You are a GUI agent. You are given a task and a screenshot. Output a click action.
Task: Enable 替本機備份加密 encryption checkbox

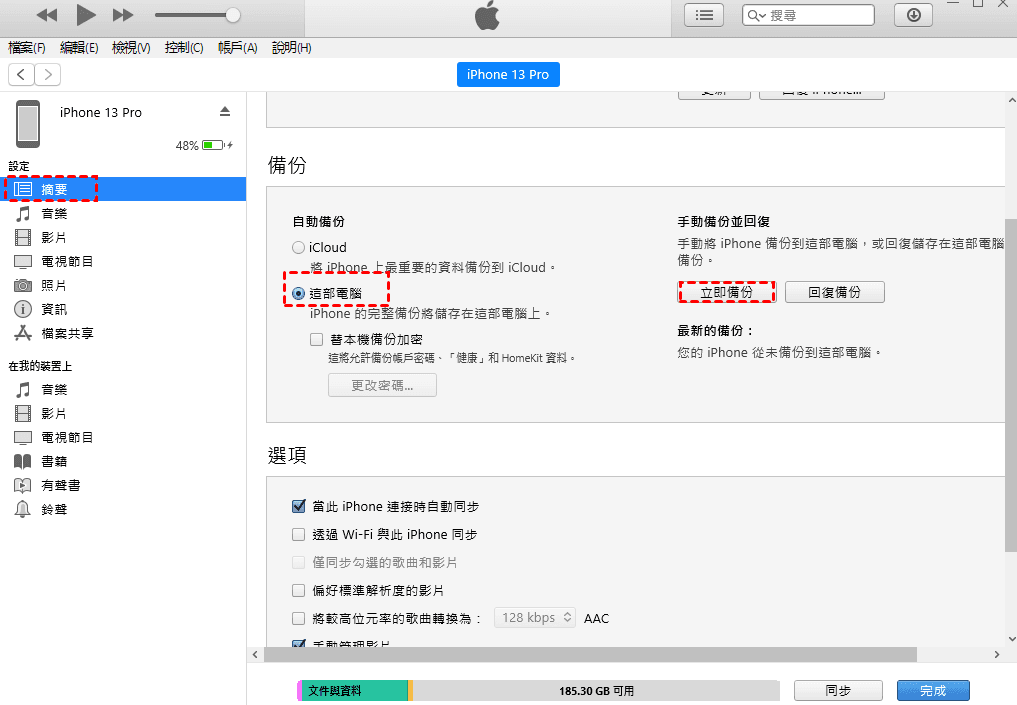pyautogui.click(x=317, y=339)
